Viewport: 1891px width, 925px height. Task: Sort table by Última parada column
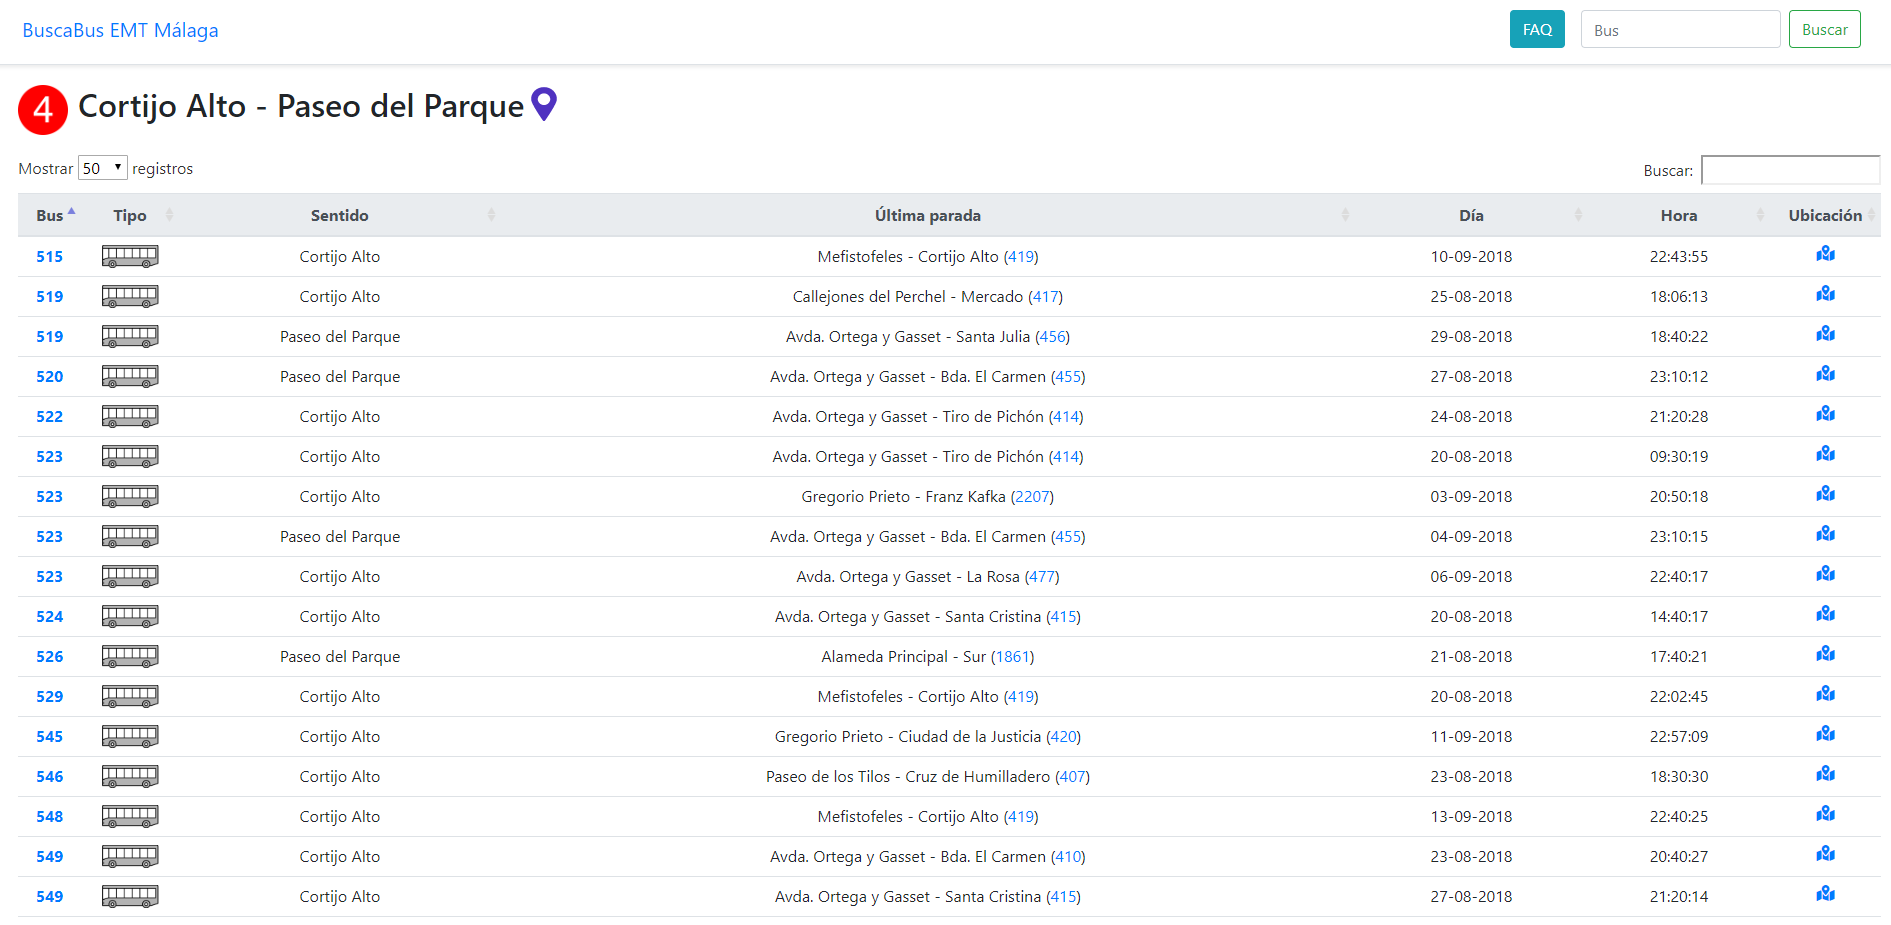(x=928, y=215)
